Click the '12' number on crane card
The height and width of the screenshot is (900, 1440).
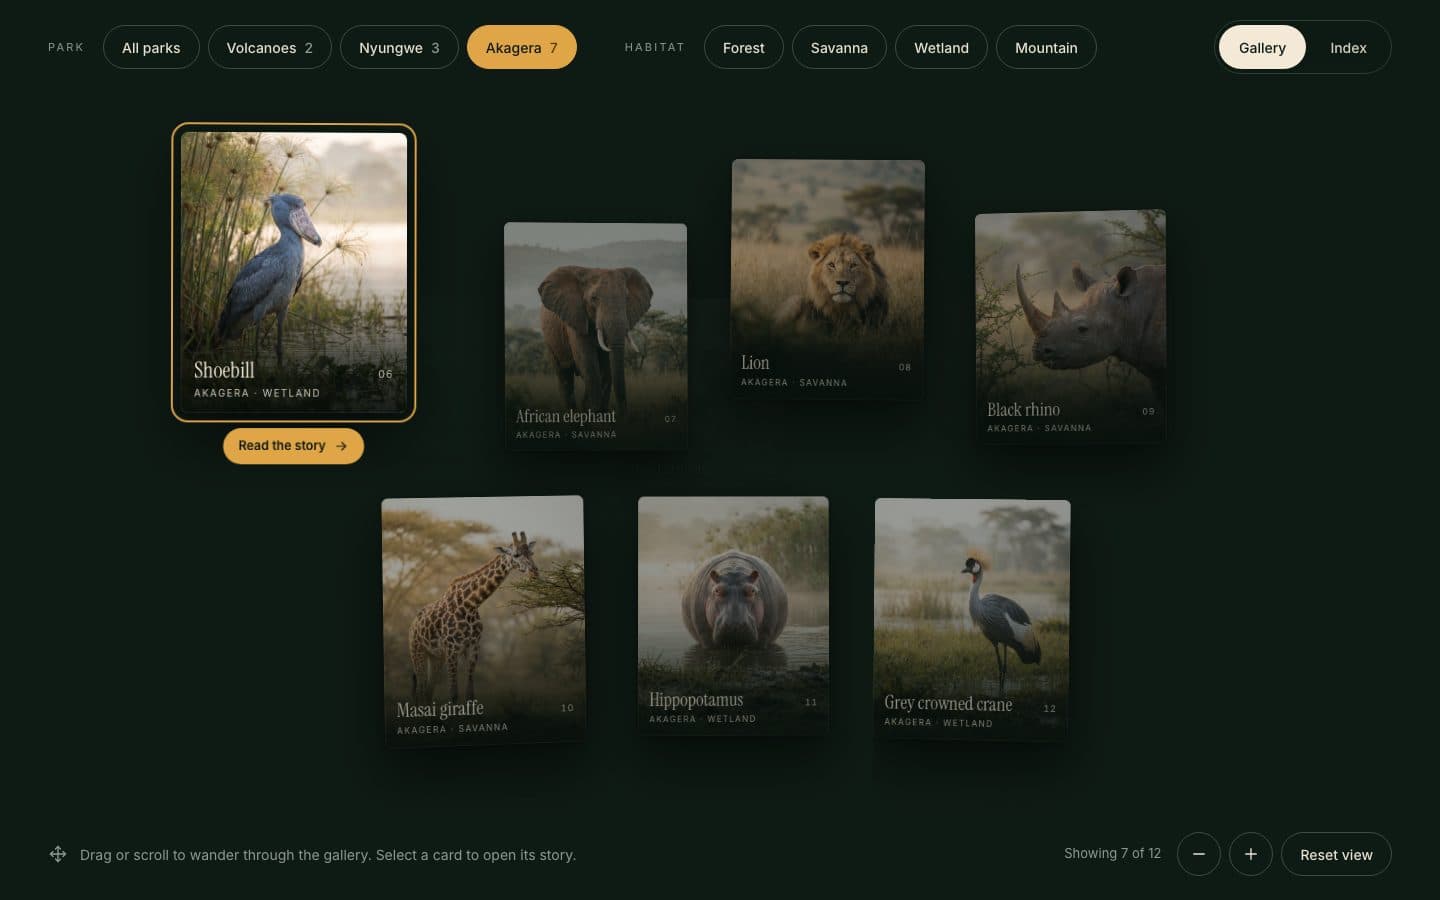coord(1050,708)
